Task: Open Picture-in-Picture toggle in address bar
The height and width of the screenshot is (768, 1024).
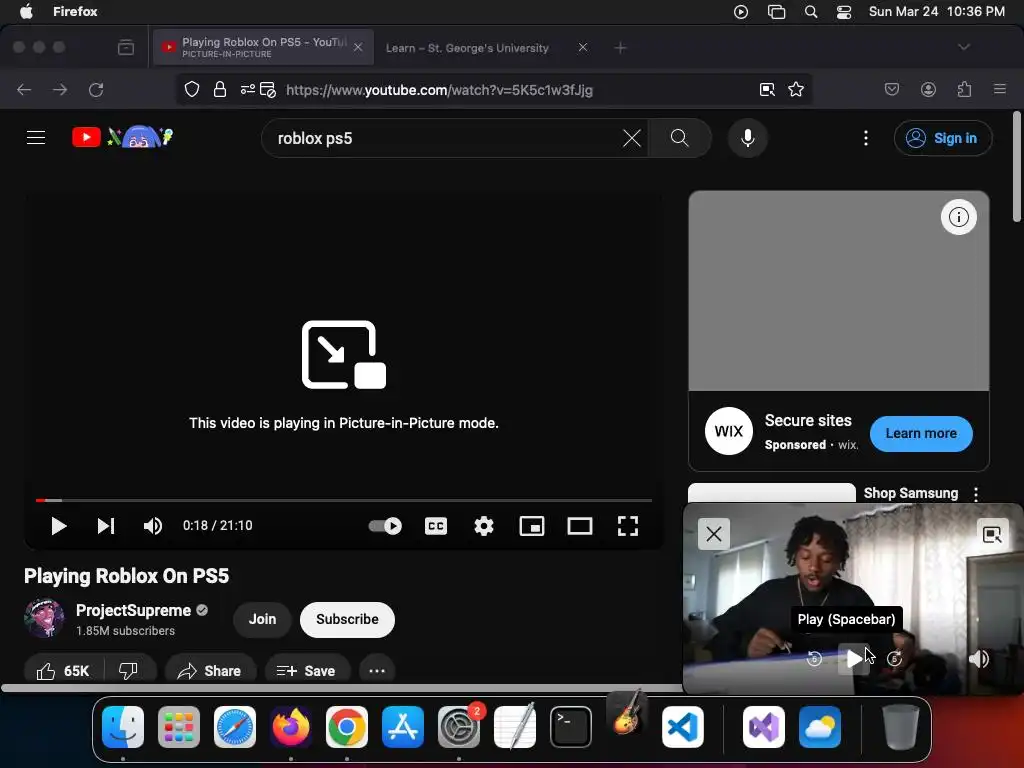Action: point(767,89)
